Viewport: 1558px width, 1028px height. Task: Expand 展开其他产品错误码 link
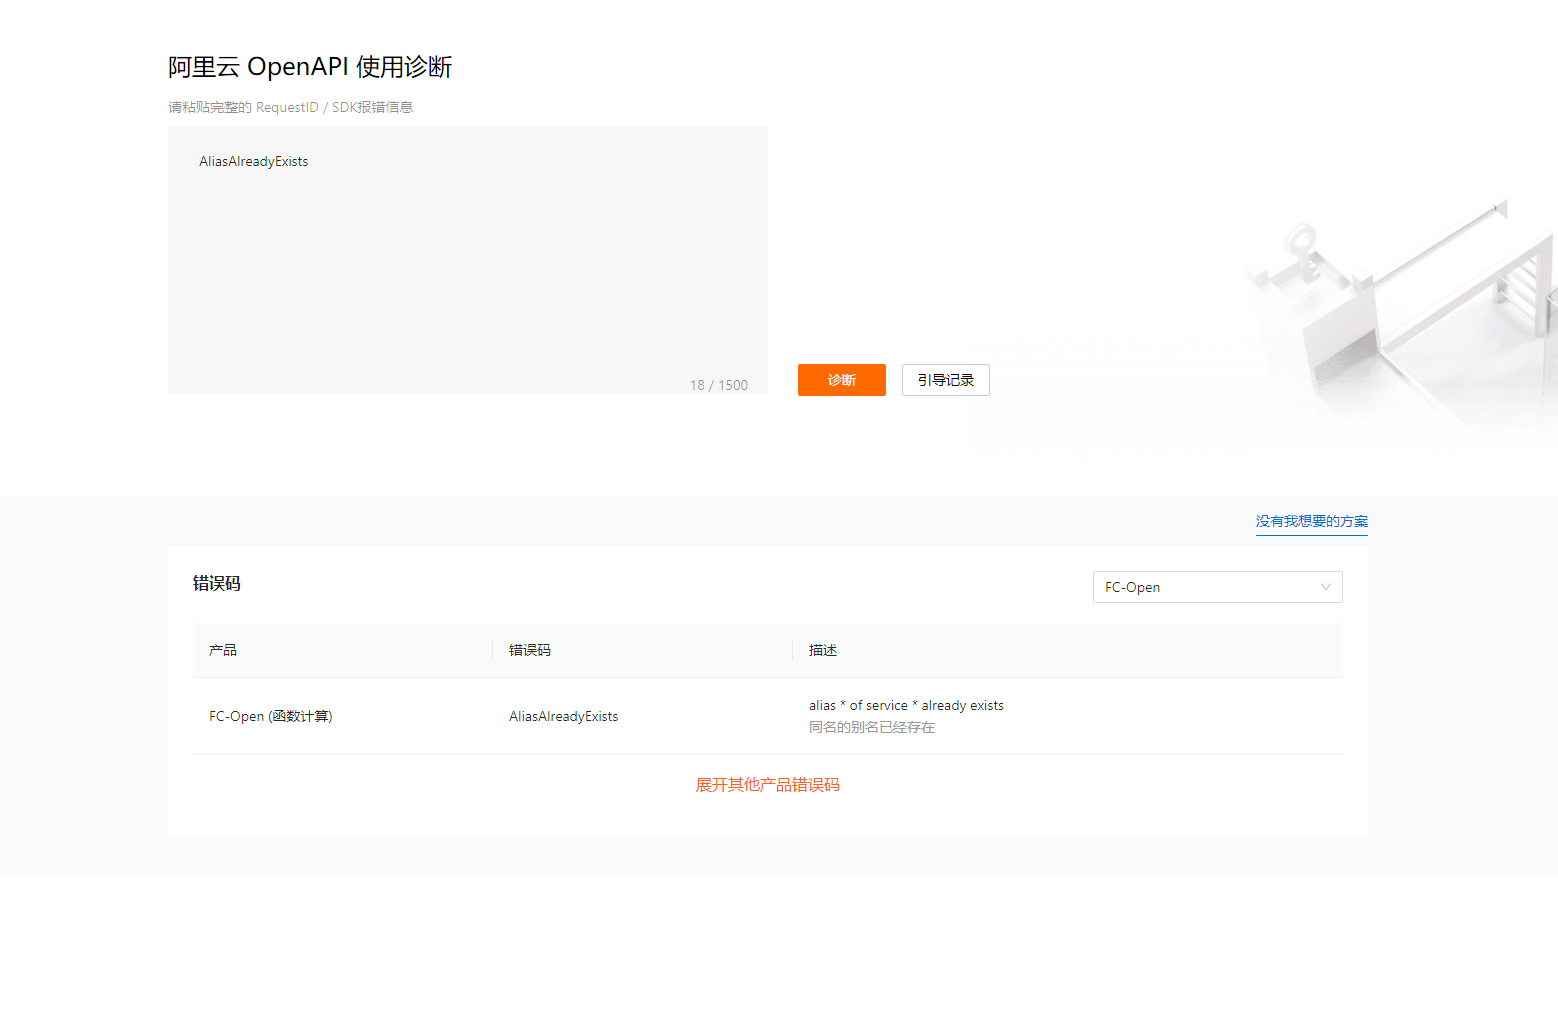767,785
